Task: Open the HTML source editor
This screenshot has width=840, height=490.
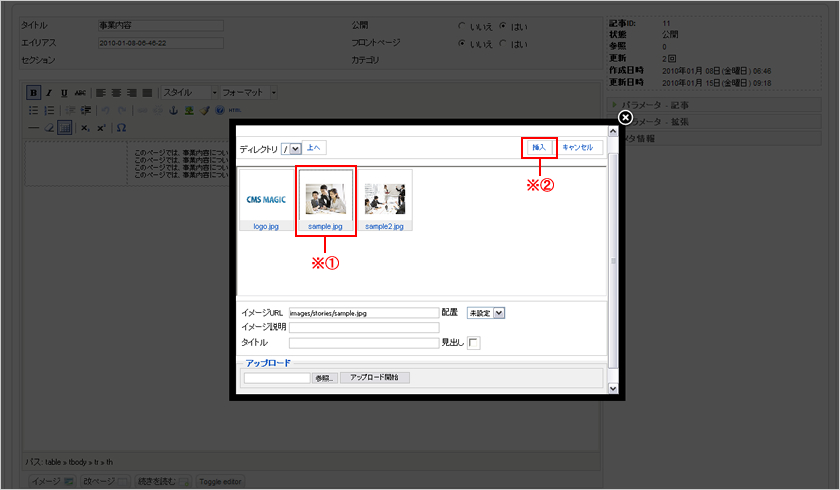Action: pyautogui.click(x=235, y=110)
